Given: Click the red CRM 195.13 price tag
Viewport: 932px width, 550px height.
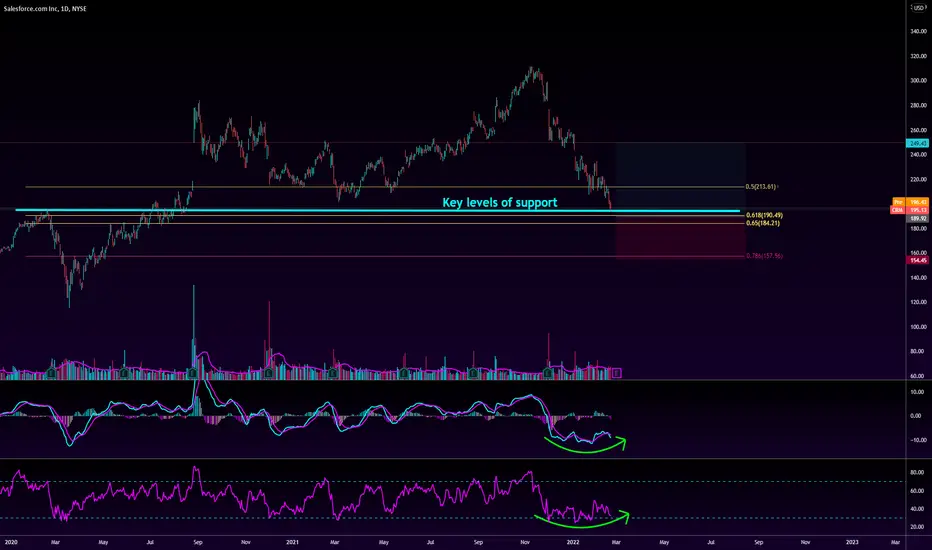Looking at the screenshot, I should coord(909,210).
